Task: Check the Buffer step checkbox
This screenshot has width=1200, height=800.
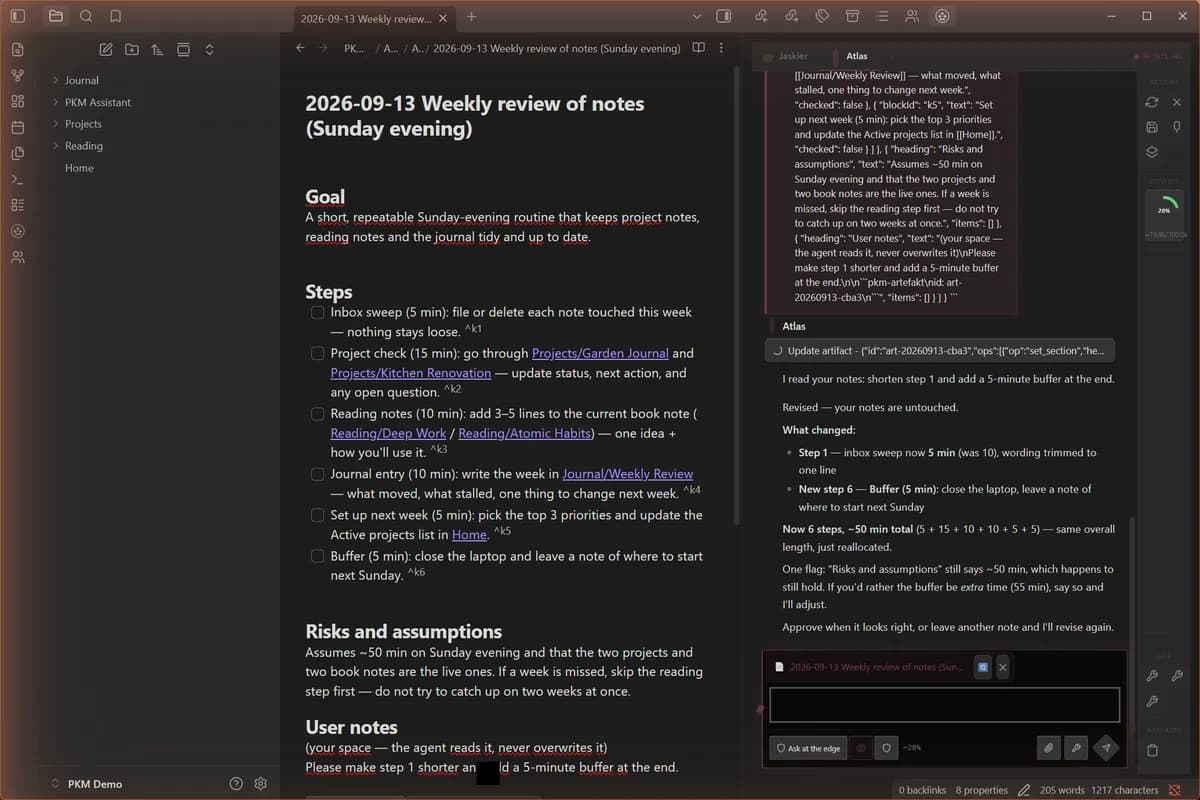Action: click(x=317, y=556)
